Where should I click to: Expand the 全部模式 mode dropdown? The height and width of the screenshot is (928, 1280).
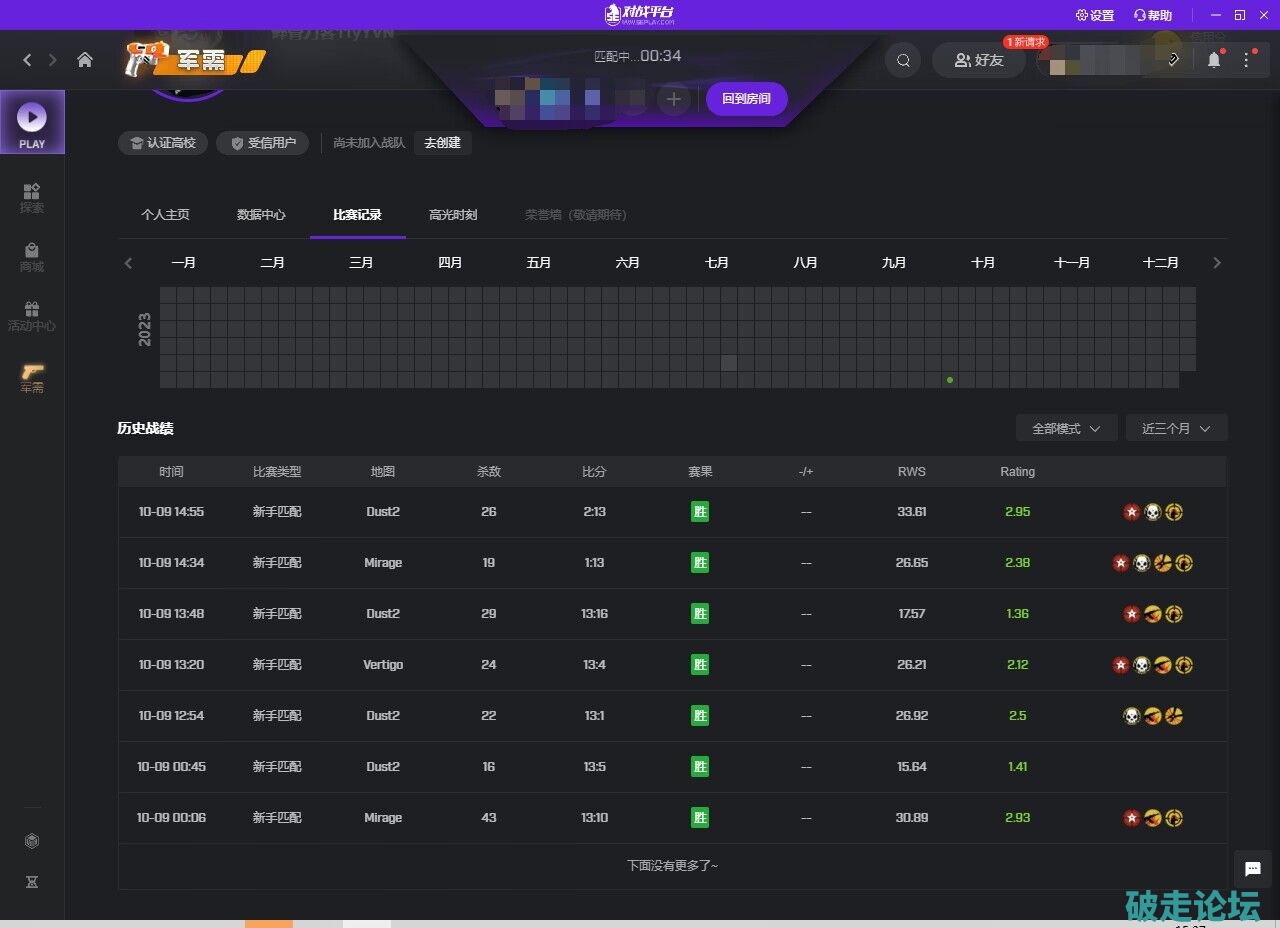click(x=1066, y=428)
